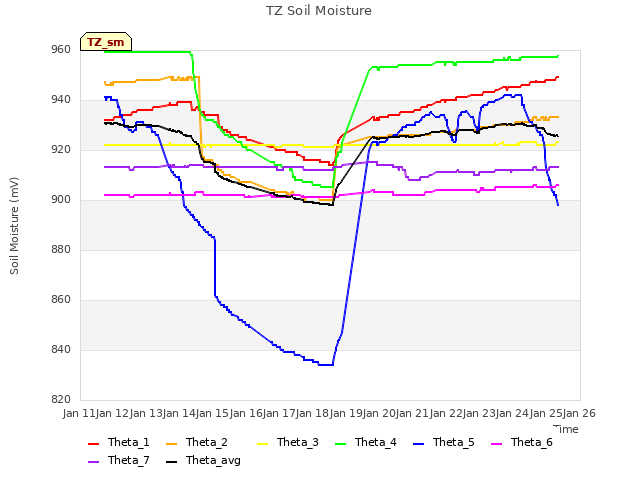Screen dimensions: 640x480
Task: Click the red Theta_1 legend swatch
Action: coord(93,444)
